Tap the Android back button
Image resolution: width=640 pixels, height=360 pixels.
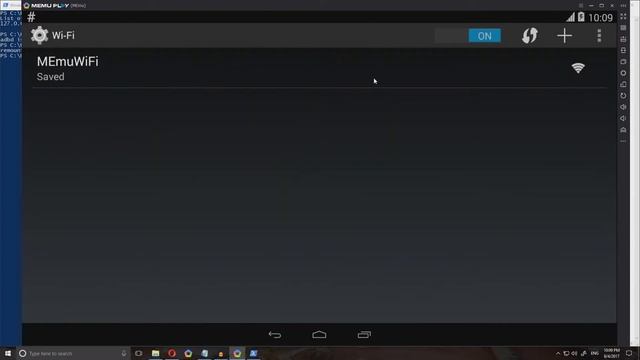[275, 335]
